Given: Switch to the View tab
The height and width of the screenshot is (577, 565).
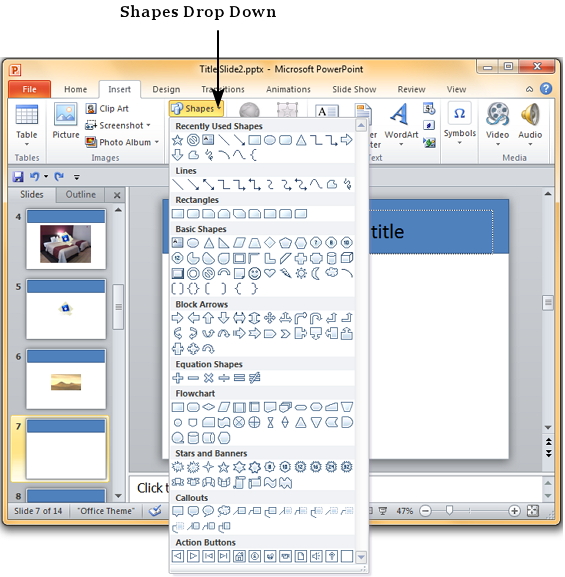Looking at the screenshot, I should pyautogui.click(x=456, y=89).
